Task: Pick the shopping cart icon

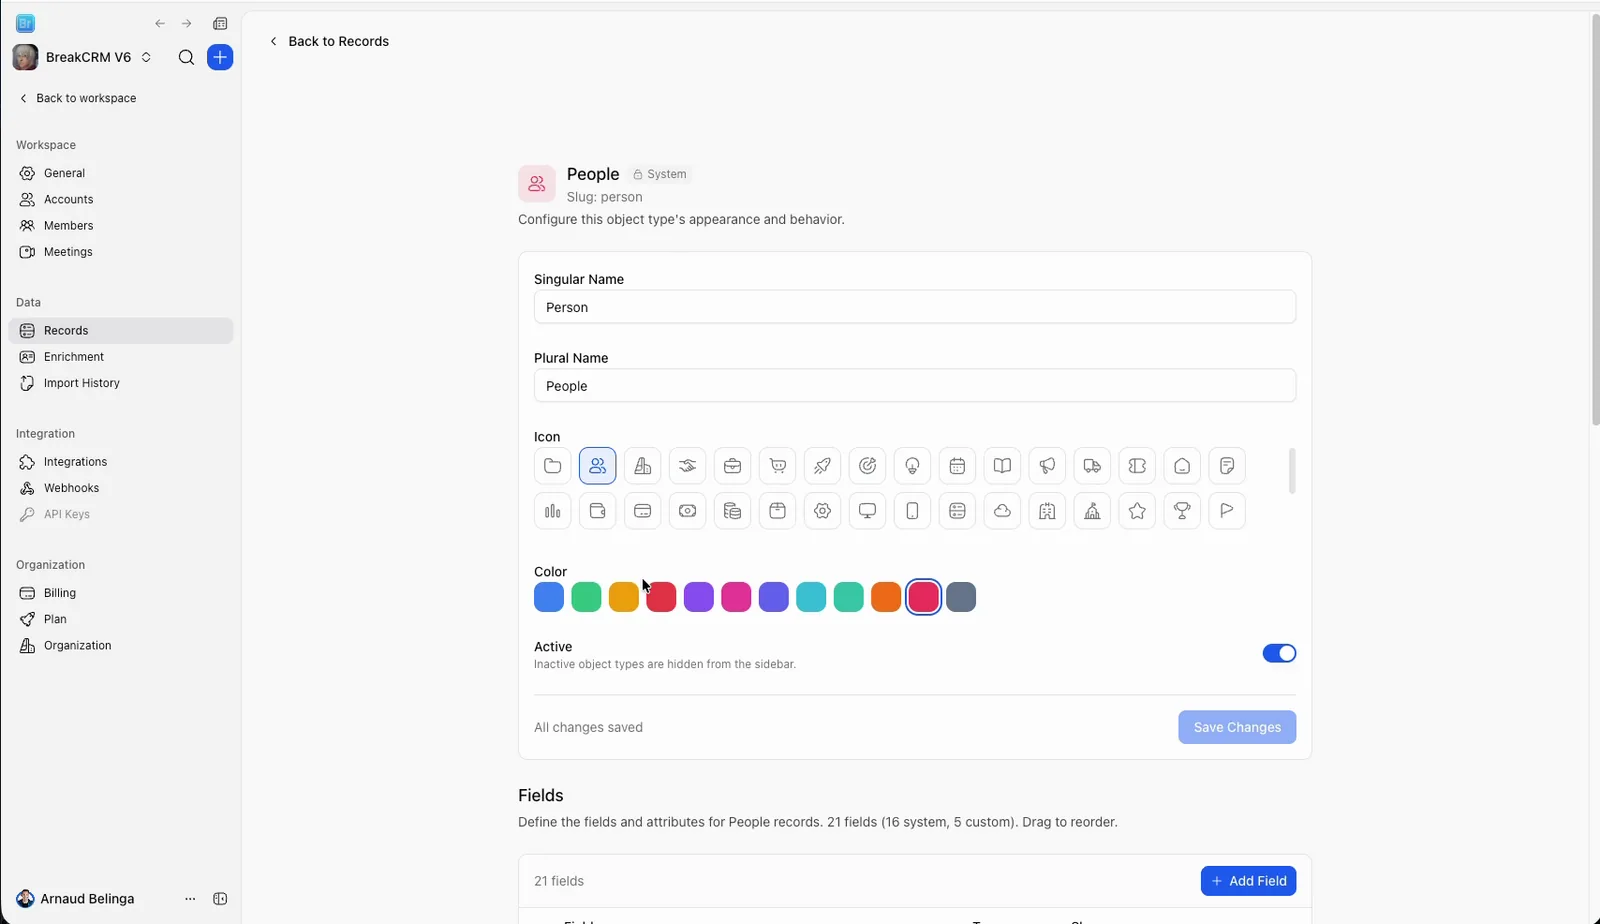Action: 777,466
